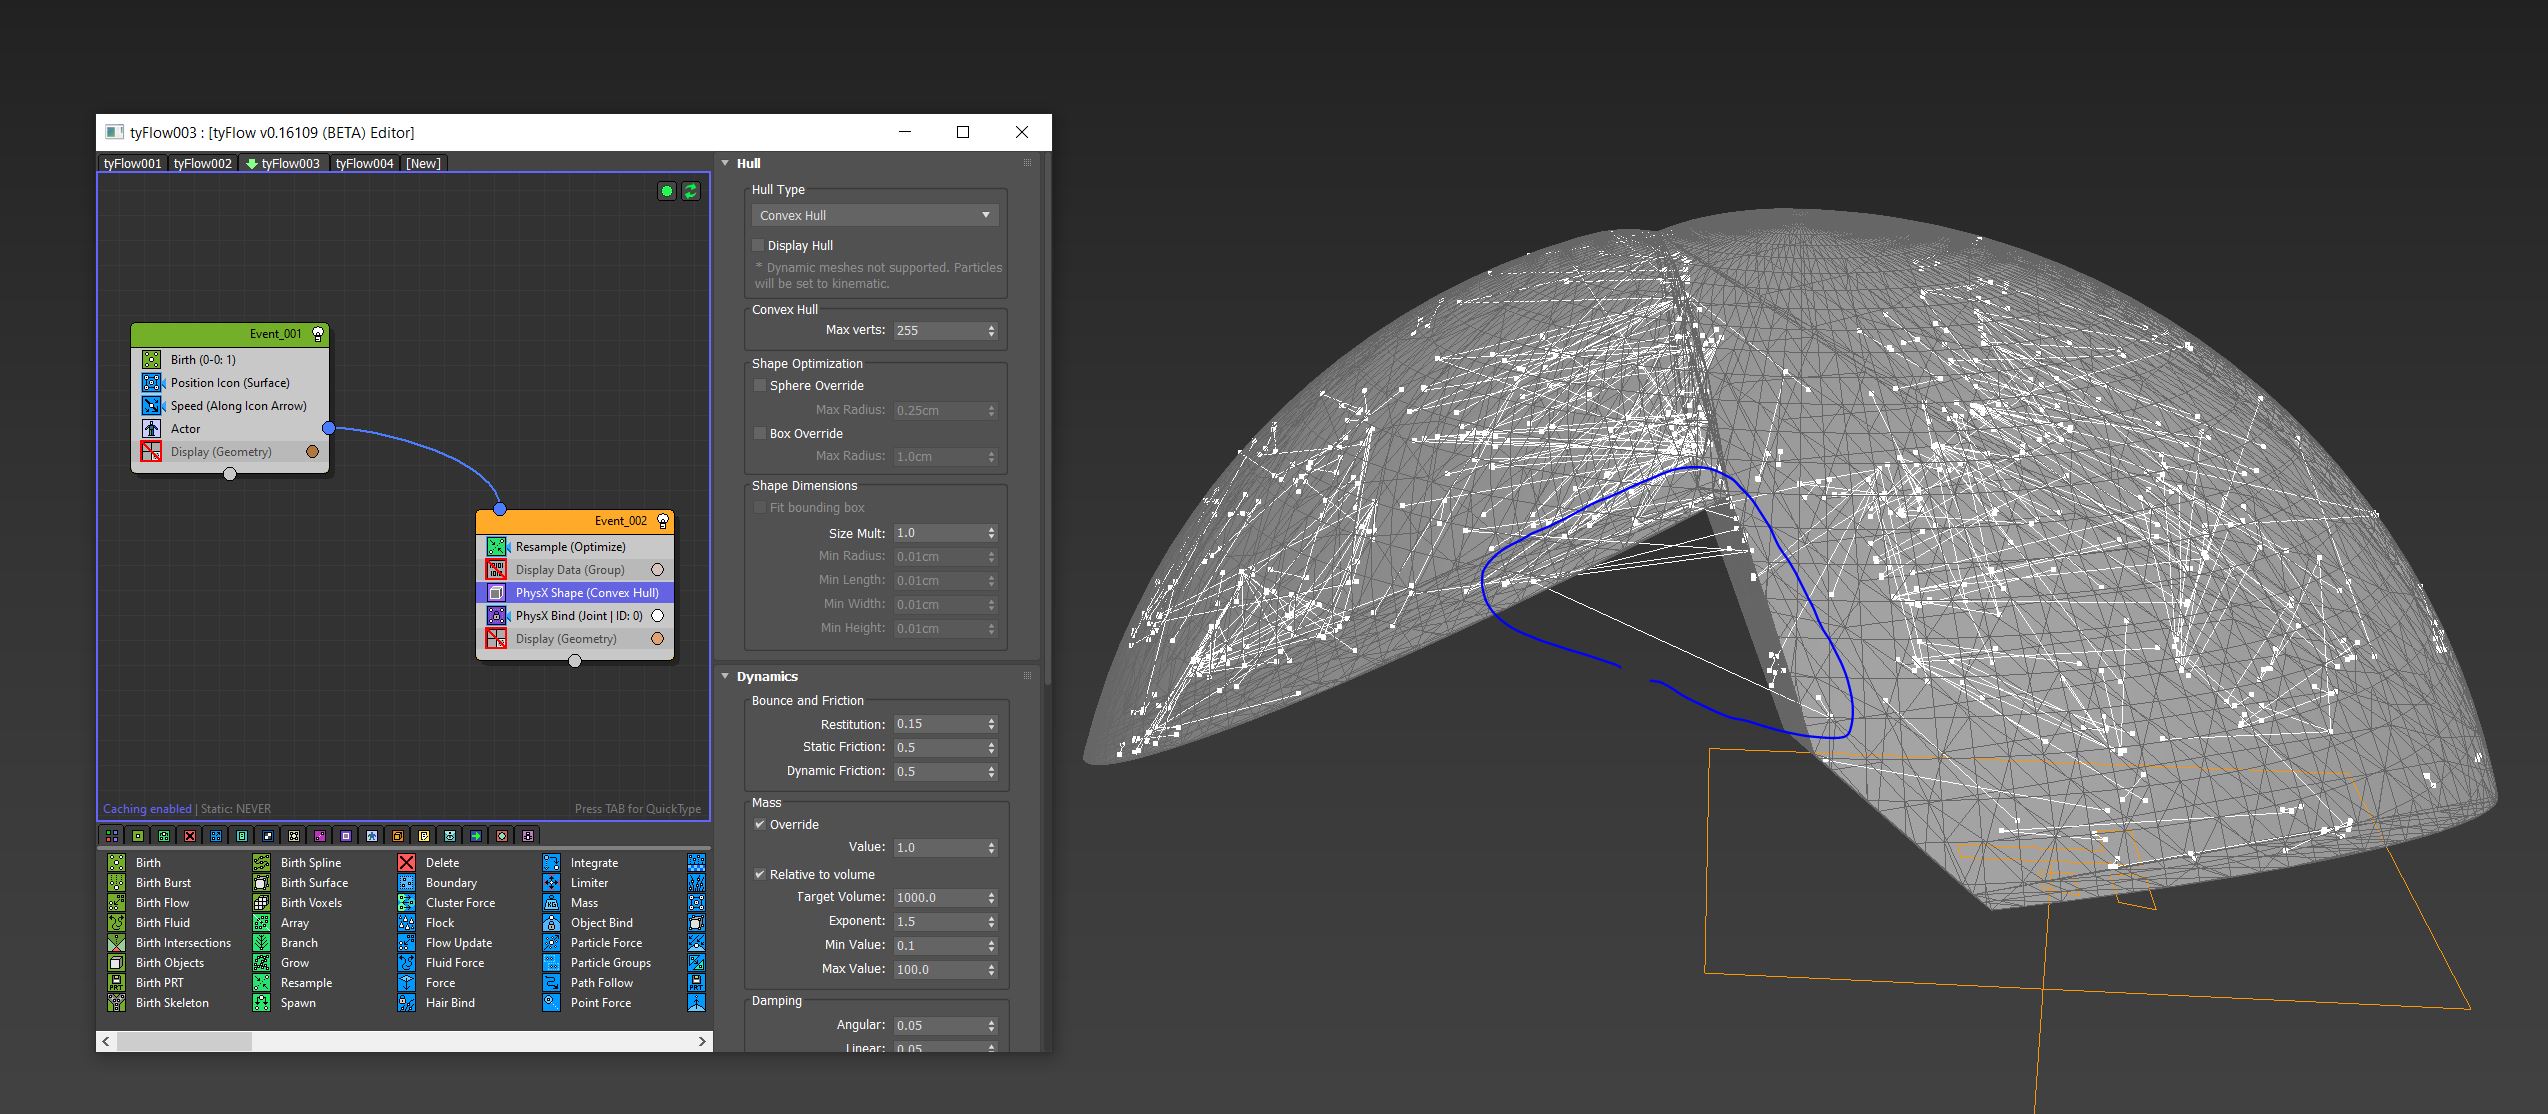The height and width of the screenshot is (1114, 2548).
Task: Choose the Cluster Force operator icon
Action: (x=407, y=902)
